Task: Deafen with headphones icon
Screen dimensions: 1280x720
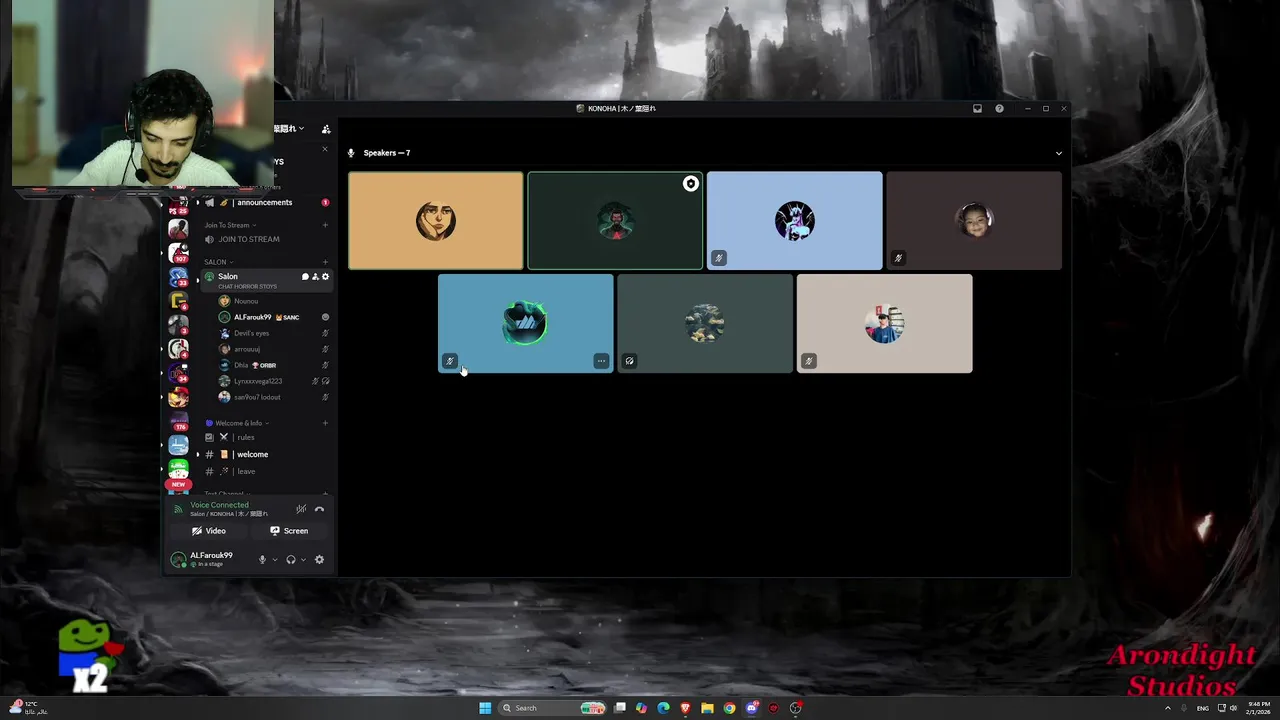Action: tap(291, 560)
